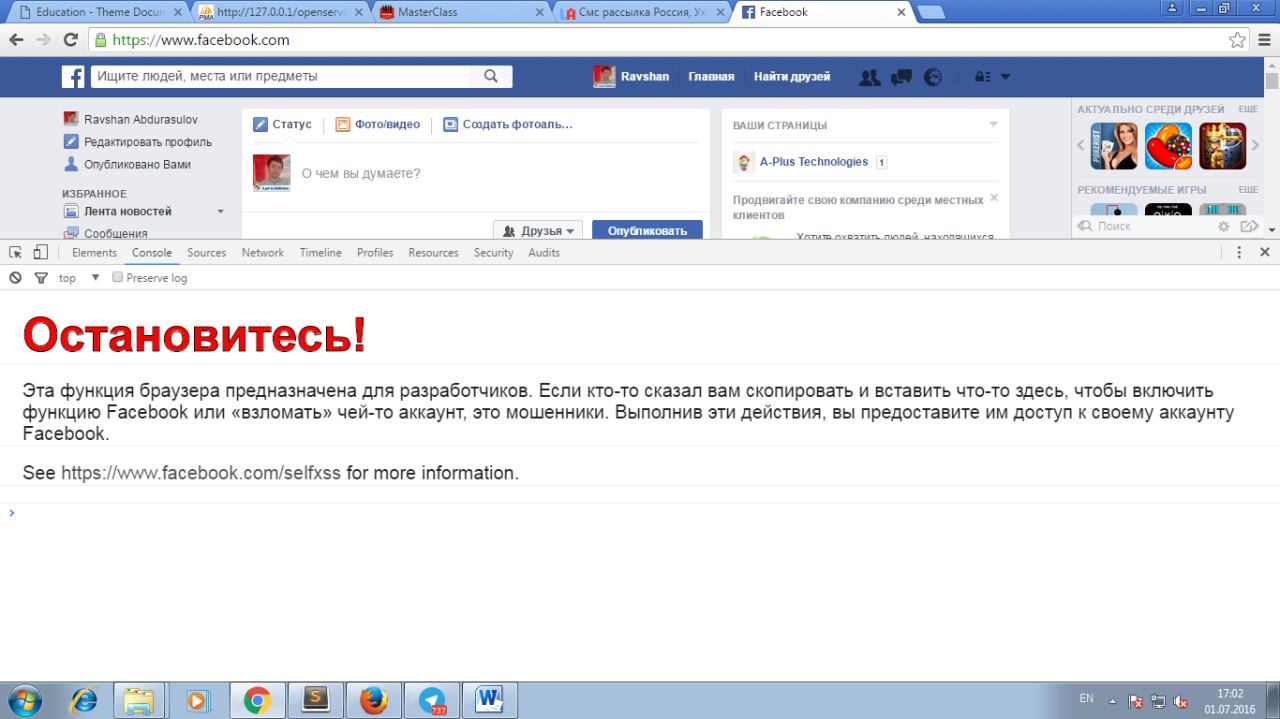
Task: Switch to the Elements tab
Action: pyautogui.click(x=94, y=253)
